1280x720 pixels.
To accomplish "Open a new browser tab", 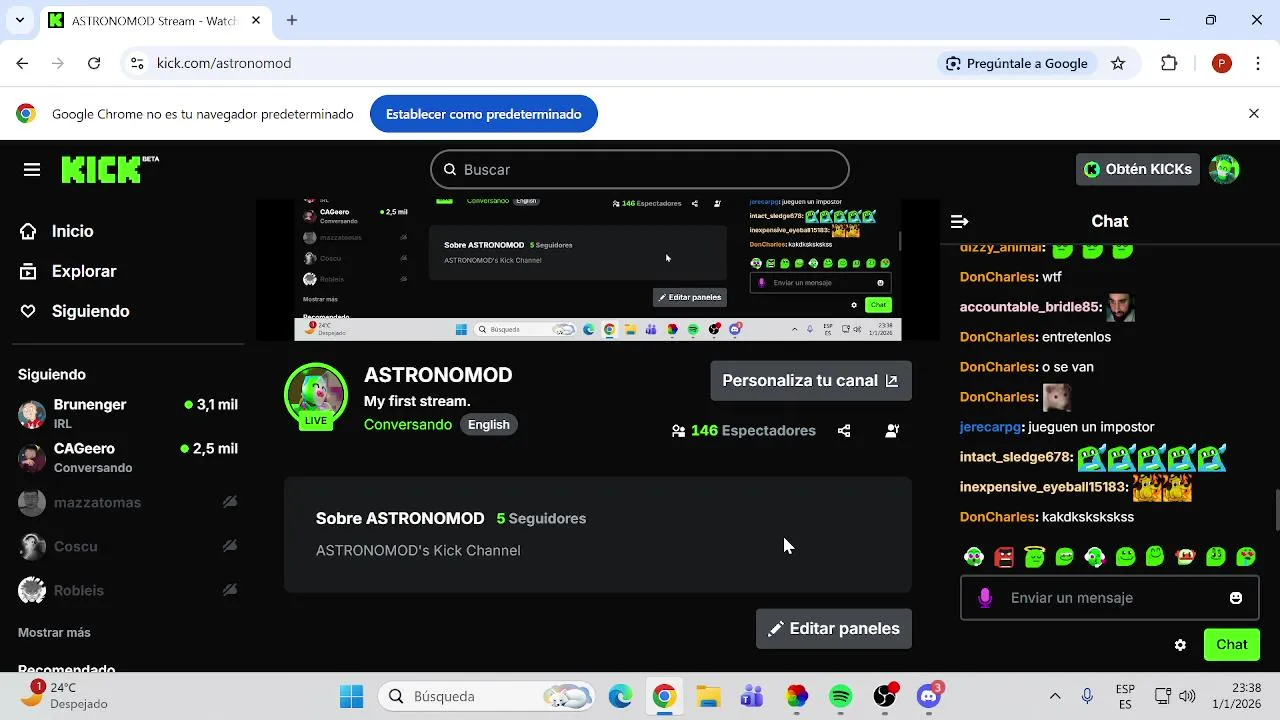I will 292,20.
